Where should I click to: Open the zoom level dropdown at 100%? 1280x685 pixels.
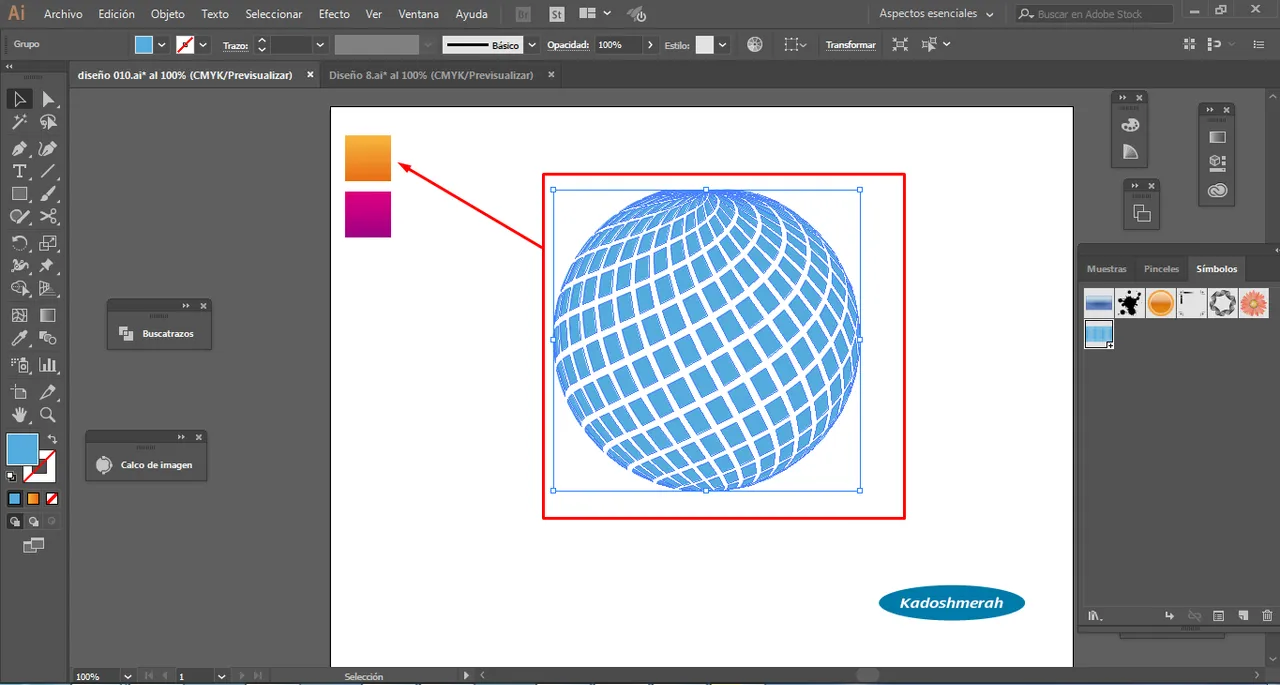coord(127,676)
